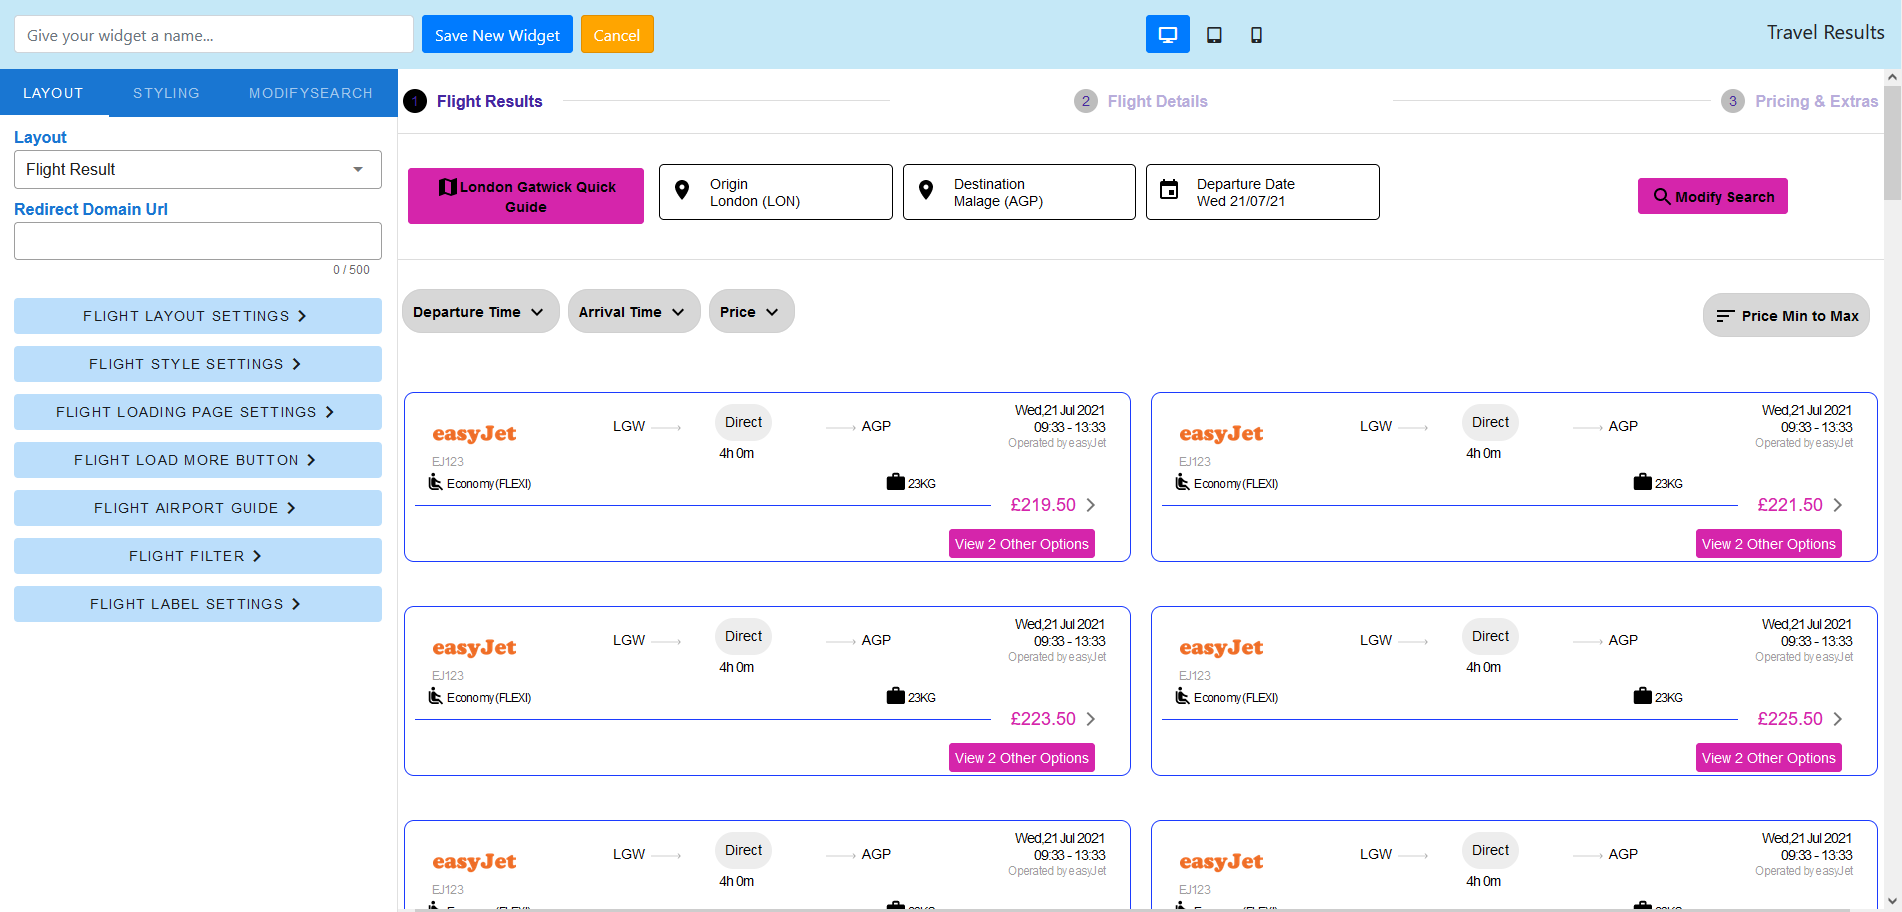Open the MODIFYSEARCH tab

pos(311,93)
